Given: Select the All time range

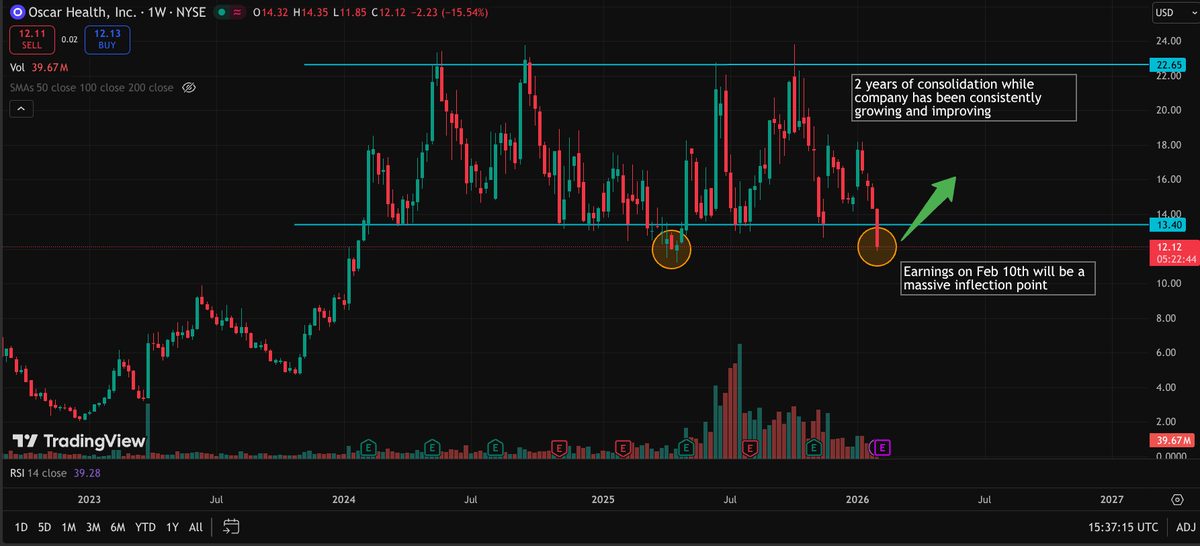Looking at the screenshot, I should point(195,526).
